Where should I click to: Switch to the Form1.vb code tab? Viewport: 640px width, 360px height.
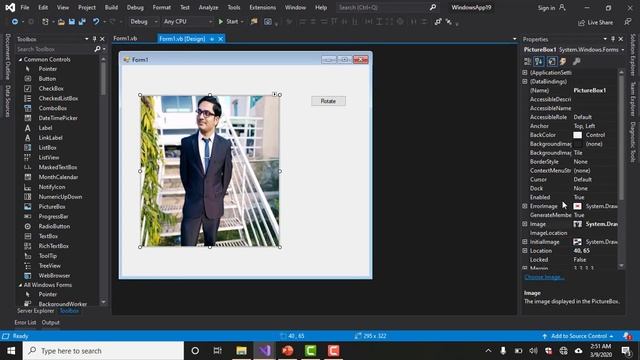(125, 38)
